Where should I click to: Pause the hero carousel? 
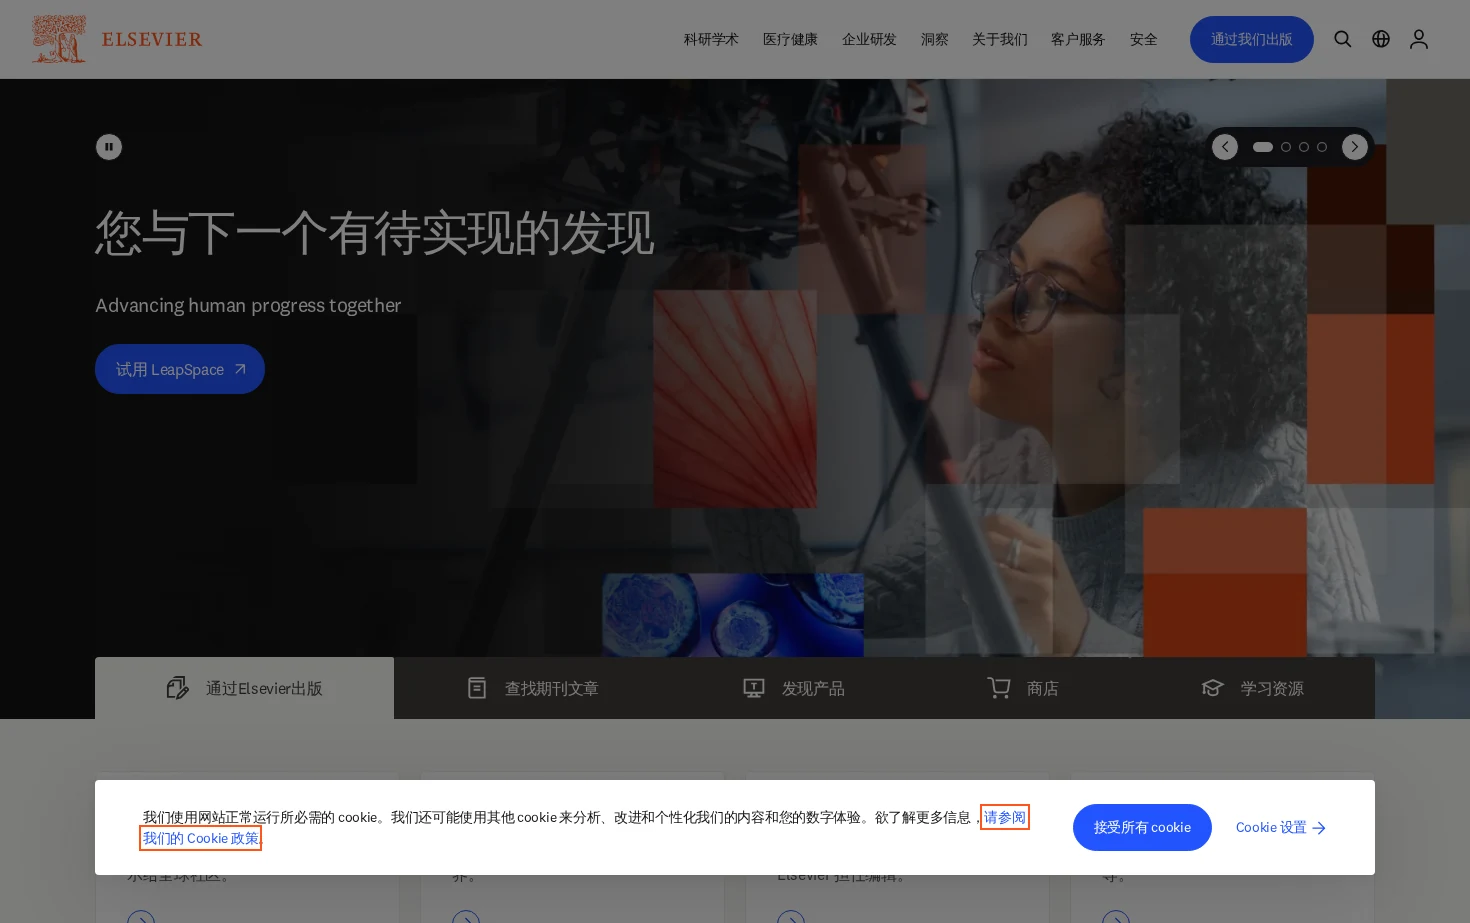[109, 147]
